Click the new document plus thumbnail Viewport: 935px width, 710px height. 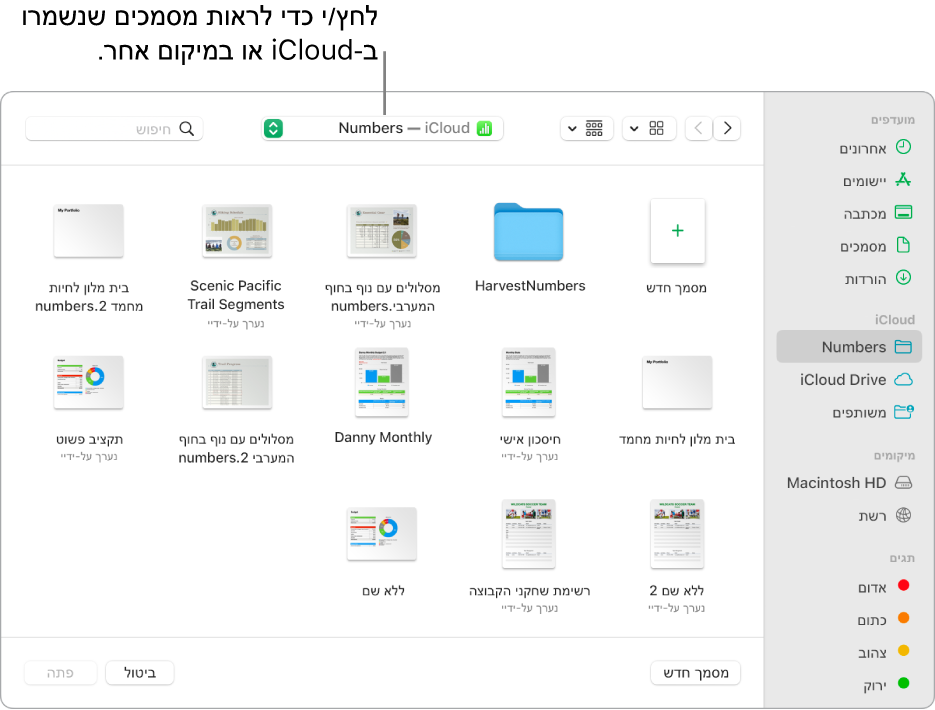[x=677, y=231]
